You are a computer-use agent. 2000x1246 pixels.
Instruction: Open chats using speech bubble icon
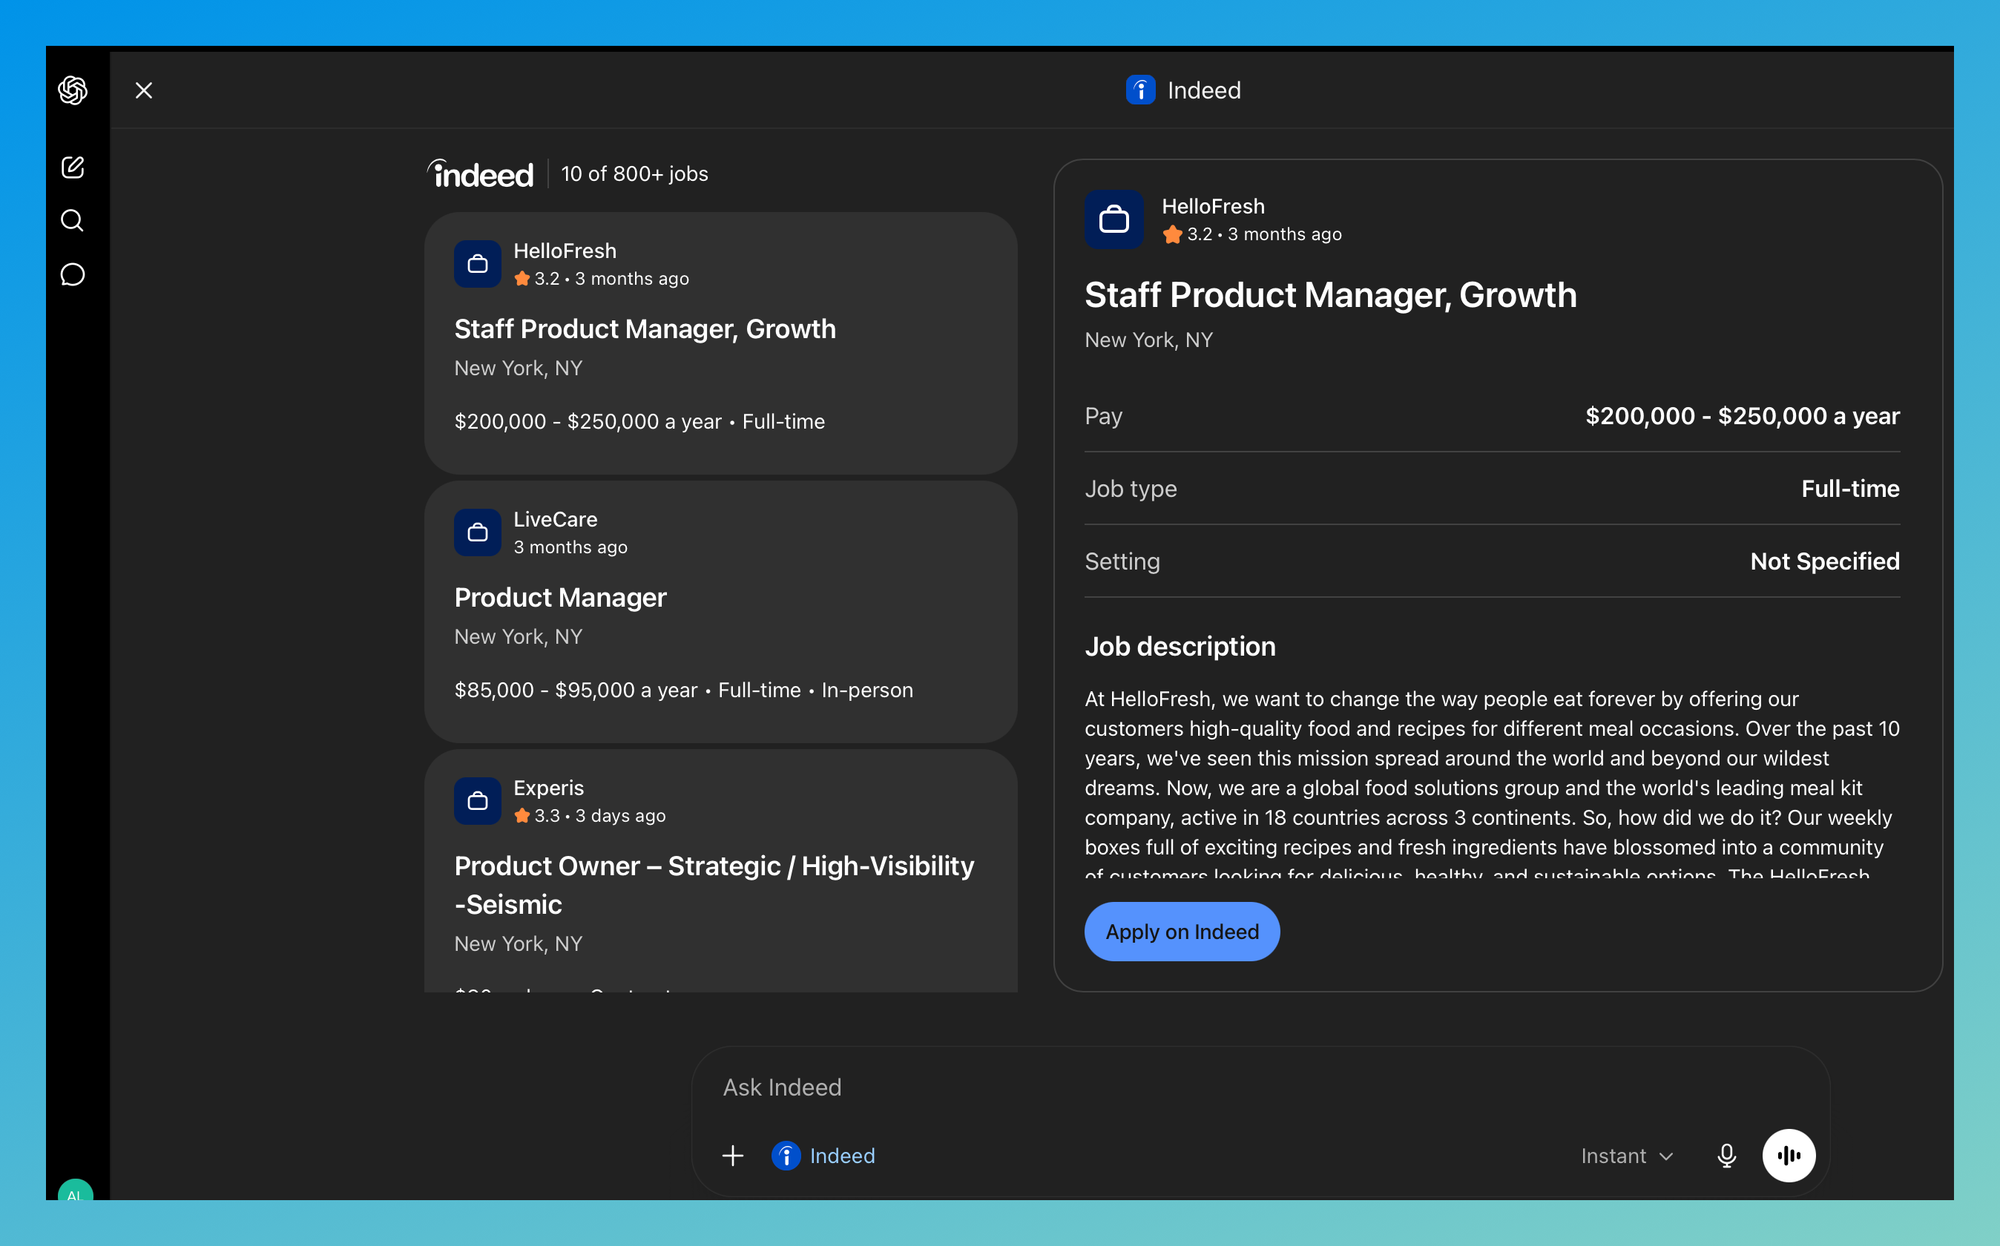click(73, 274)
